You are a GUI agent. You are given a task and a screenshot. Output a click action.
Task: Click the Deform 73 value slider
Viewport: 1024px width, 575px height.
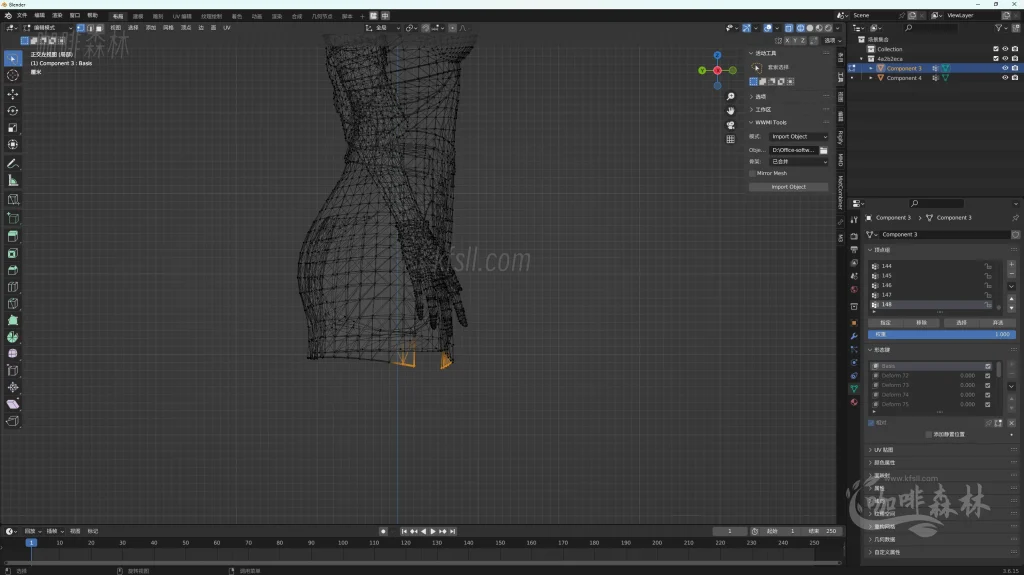[x=965, y=386]
